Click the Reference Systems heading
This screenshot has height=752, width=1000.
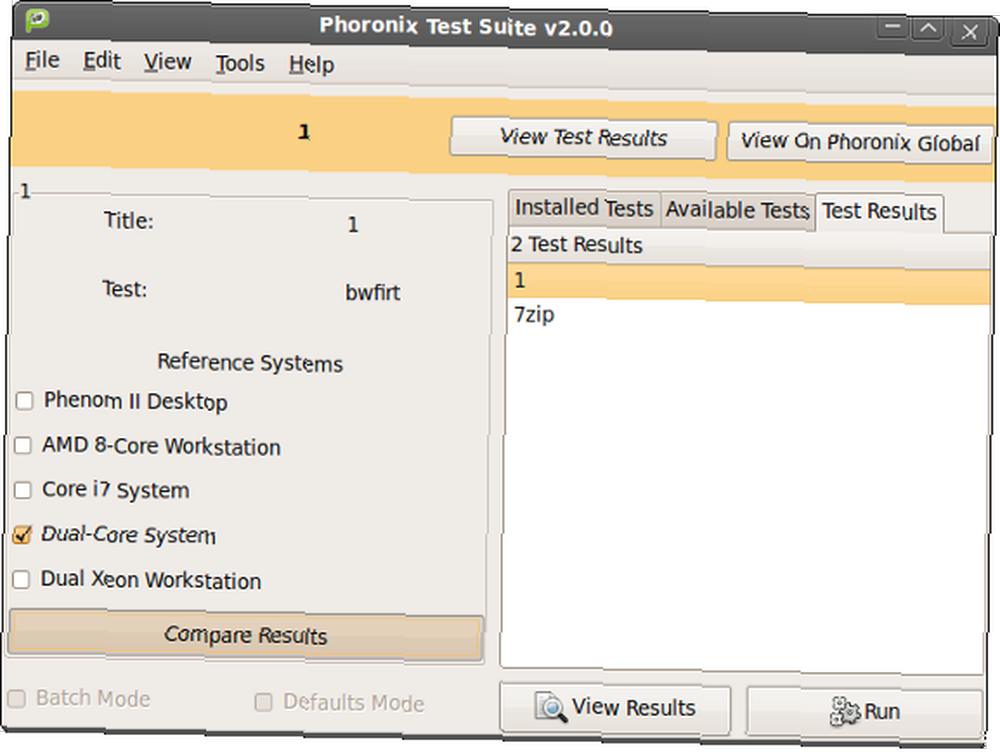[250, 363]
